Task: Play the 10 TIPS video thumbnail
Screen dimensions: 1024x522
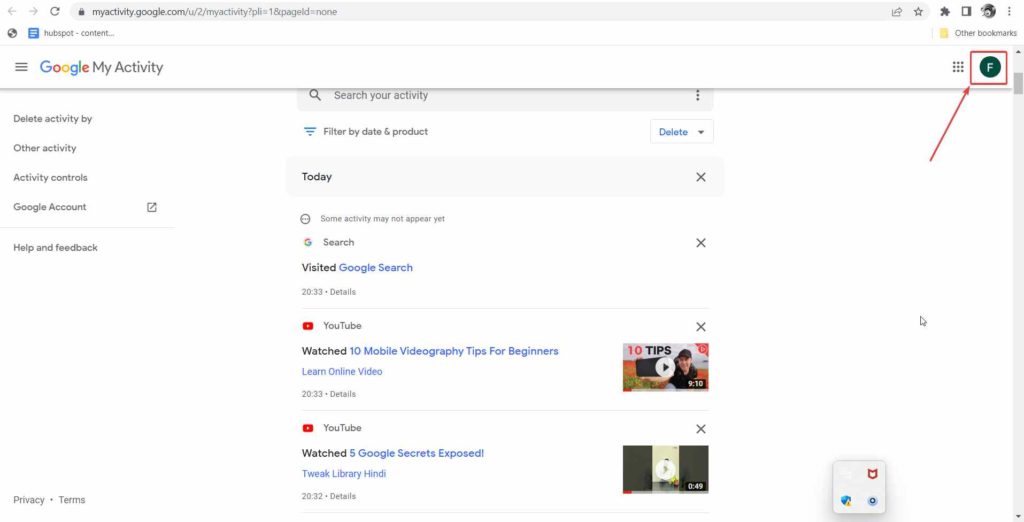Action: [x=665, y=367]
